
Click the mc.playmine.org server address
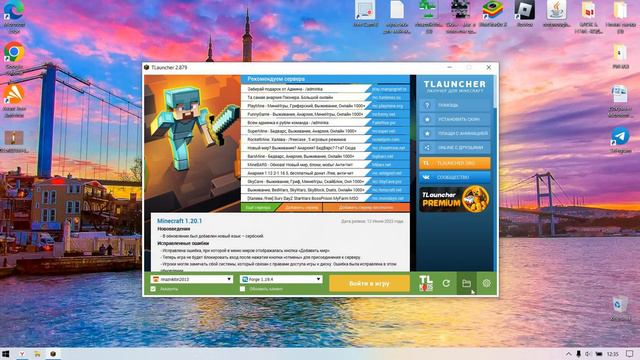(x=387, y=106)
